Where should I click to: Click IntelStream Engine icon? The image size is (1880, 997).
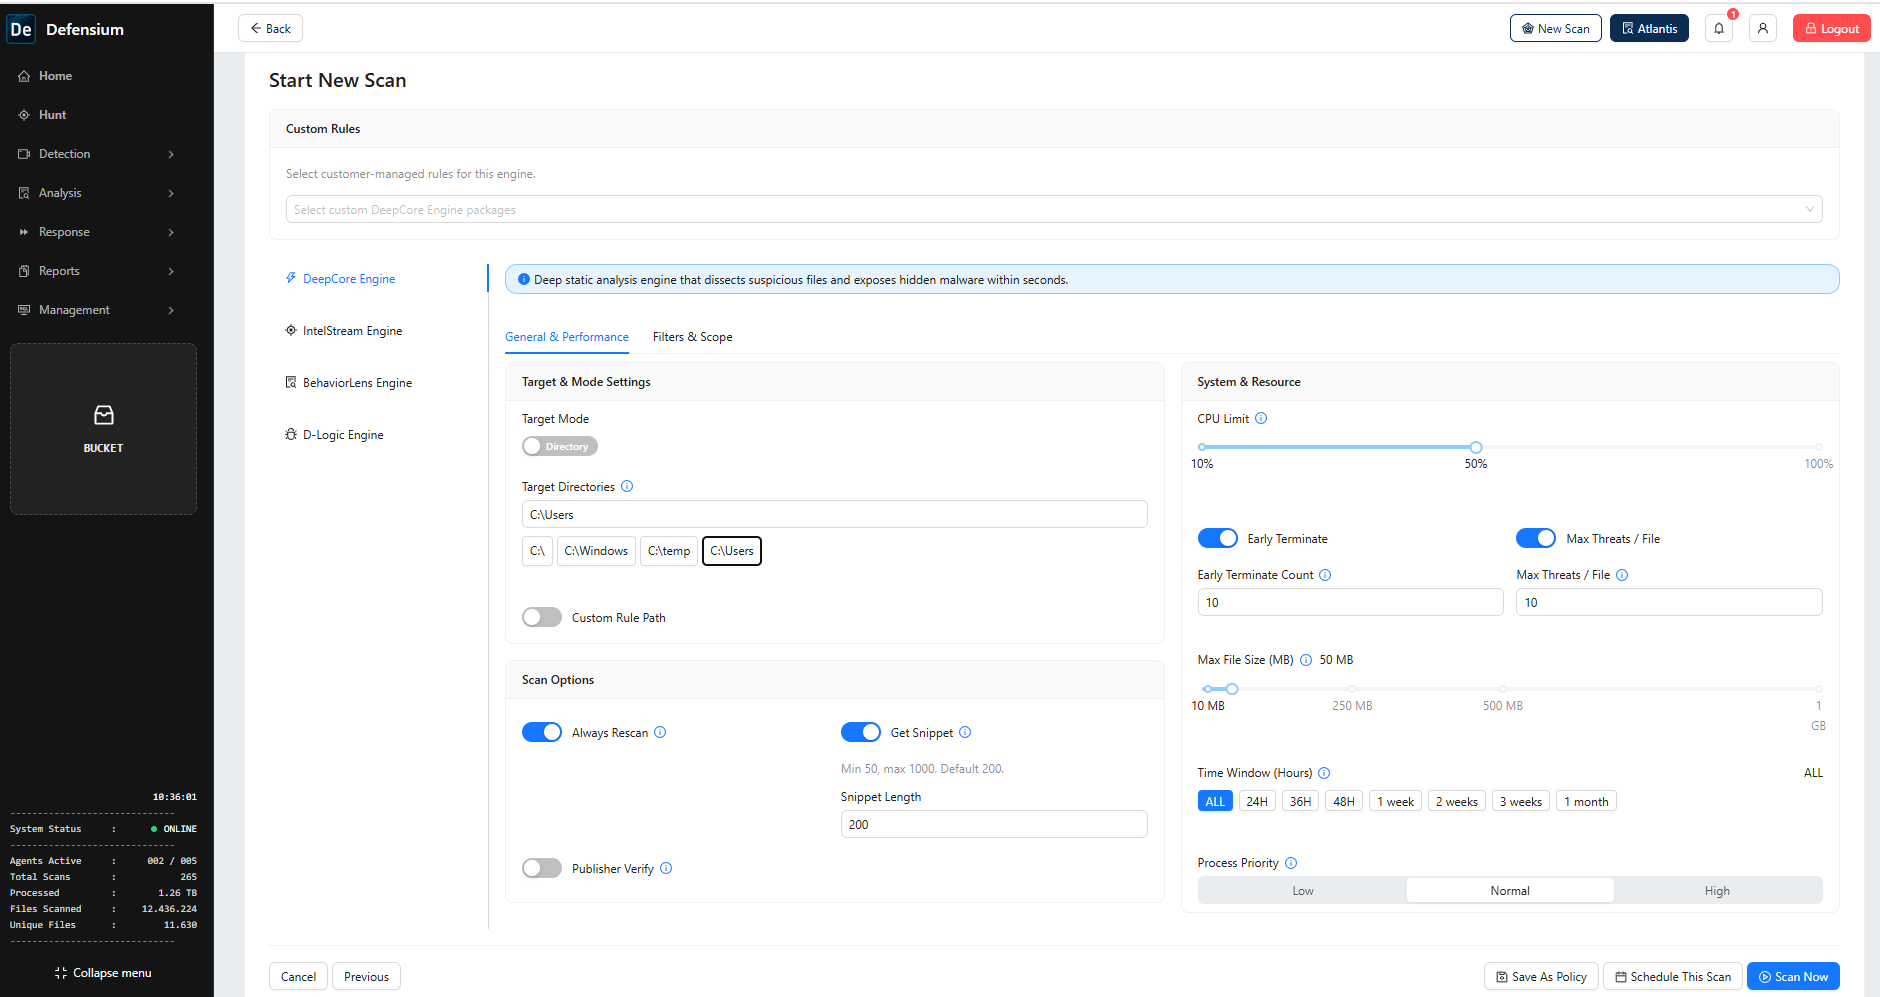pos(291,330)
